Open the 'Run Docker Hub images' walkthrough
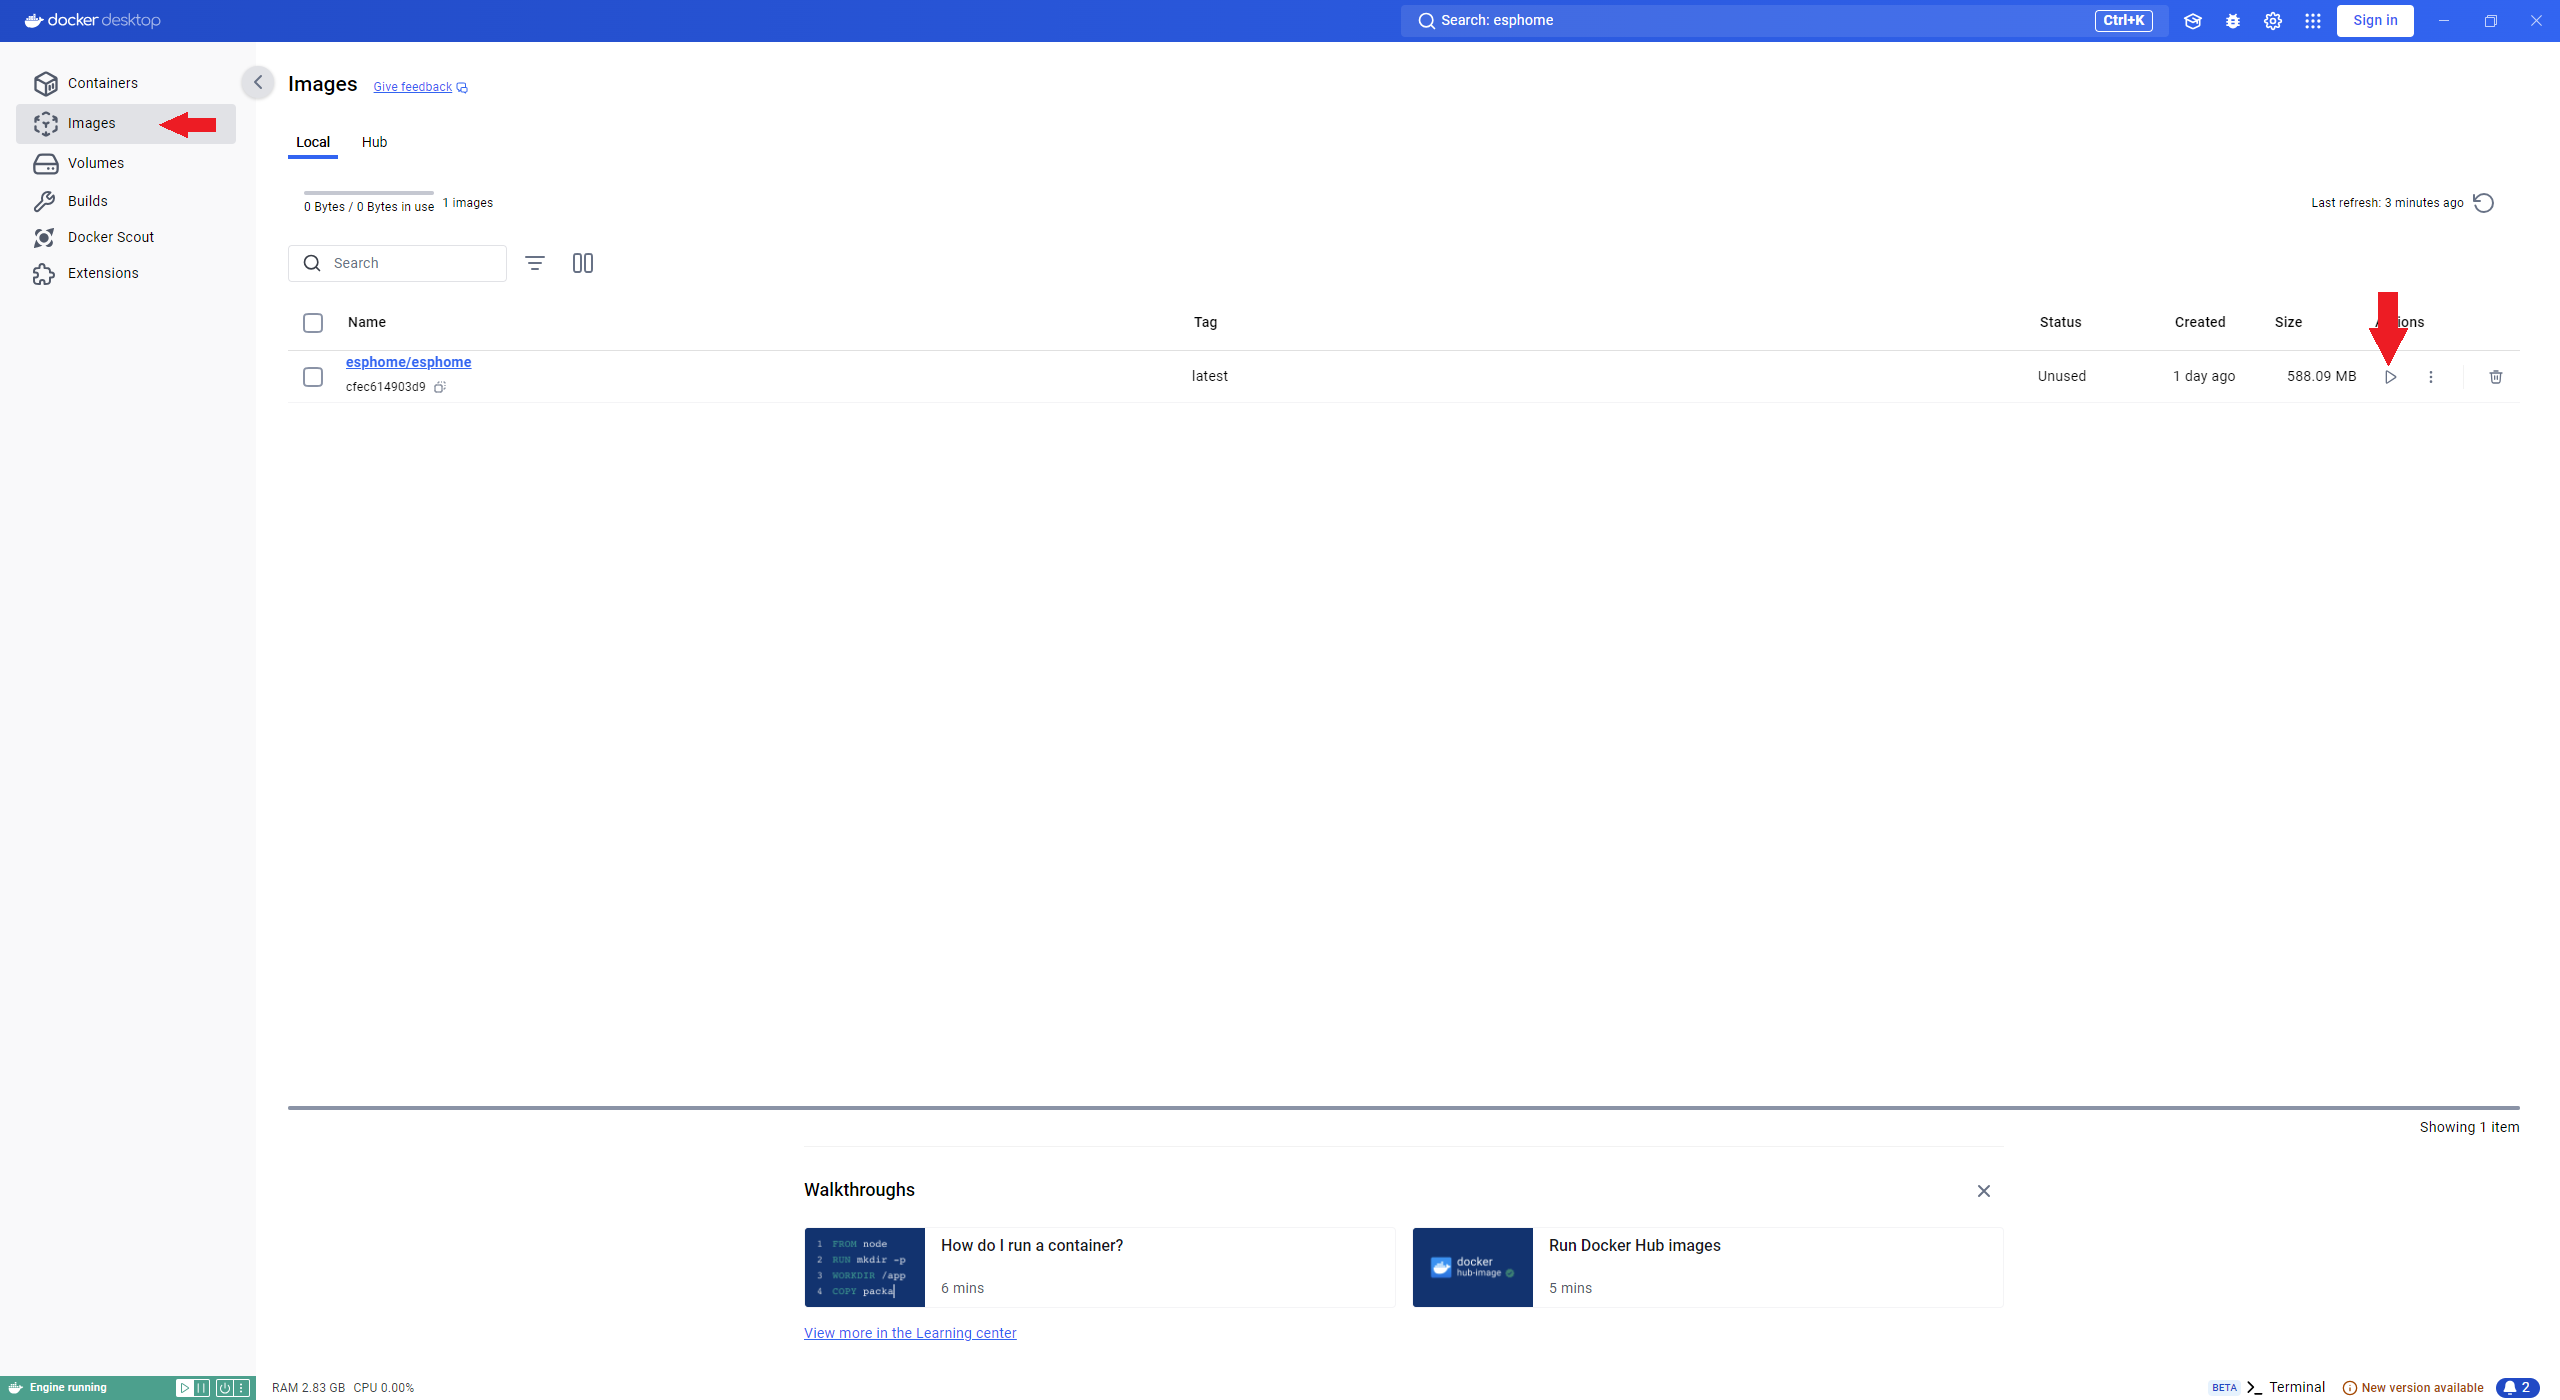 pyautogui.click(x=1708, y=1267)
